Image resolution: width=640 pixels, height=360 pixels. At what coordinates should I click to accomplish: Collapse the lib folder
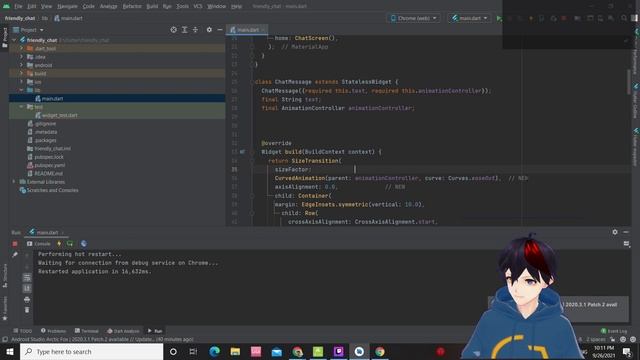click(22, 90)
